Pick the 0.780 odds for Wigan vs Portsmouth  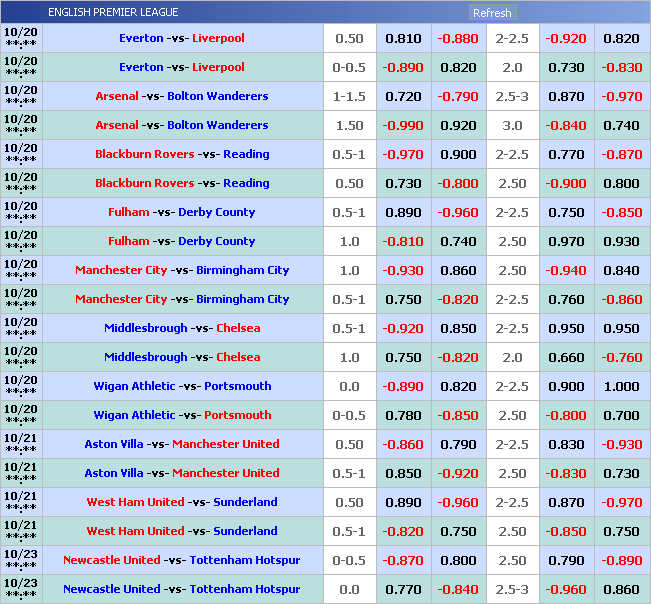coord(403,416)
